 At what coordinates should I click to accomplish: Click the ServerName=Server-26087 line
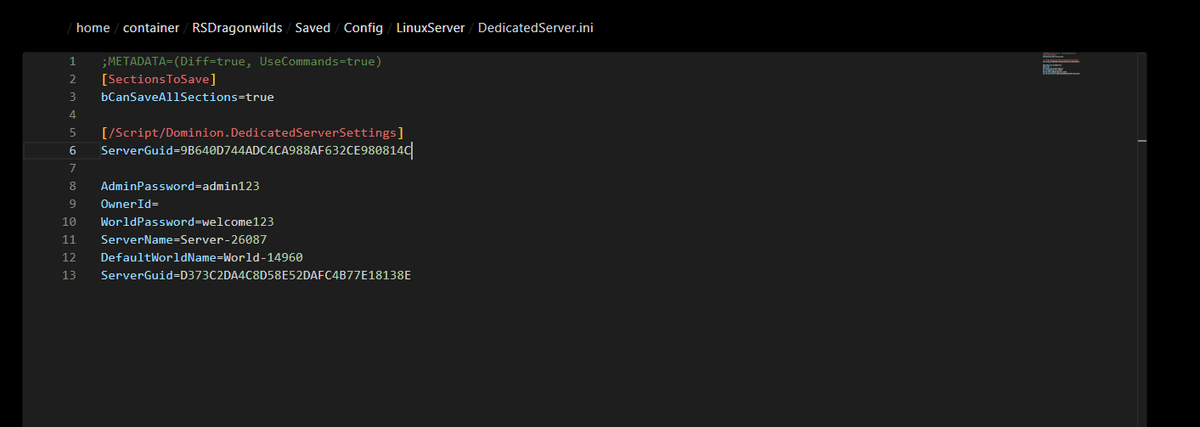click(x=184, y=240)
